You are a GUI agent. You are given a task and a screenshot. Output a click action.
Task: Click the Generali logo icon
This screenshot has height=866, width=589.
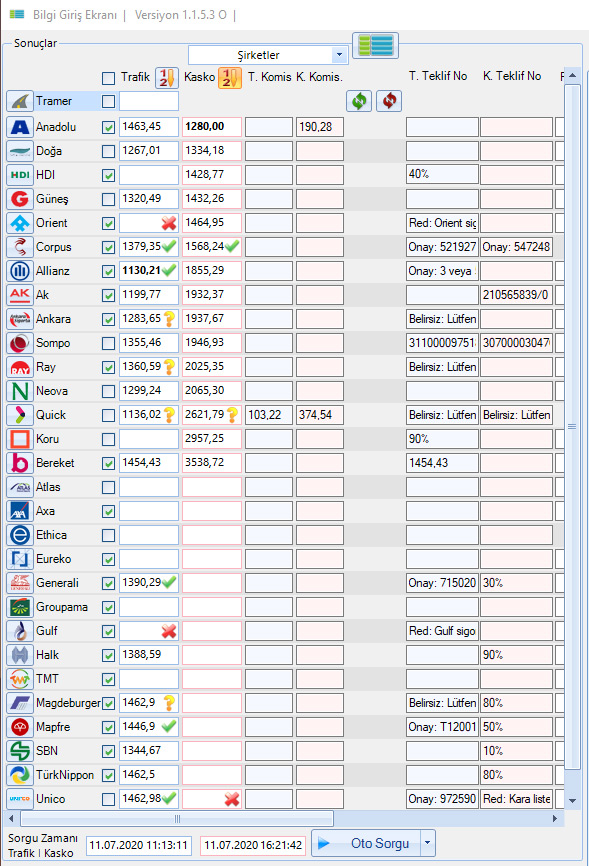click(20, 583)
